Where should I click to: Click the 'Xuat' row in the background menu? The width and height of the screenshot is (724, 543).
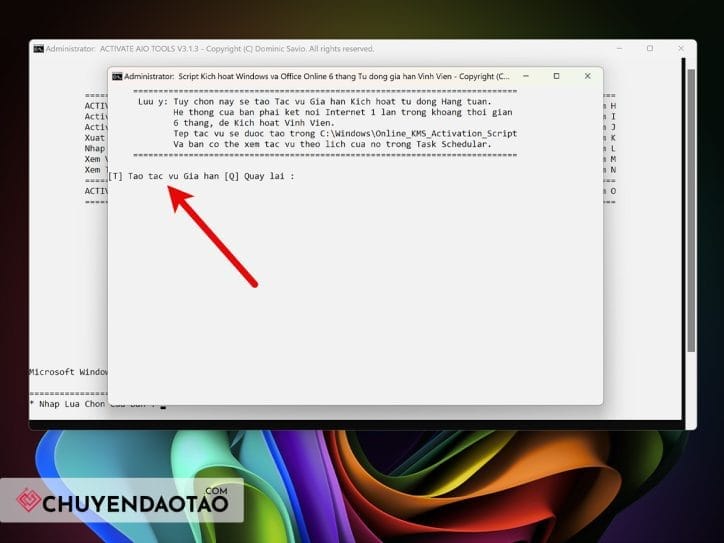click(95, 138)
